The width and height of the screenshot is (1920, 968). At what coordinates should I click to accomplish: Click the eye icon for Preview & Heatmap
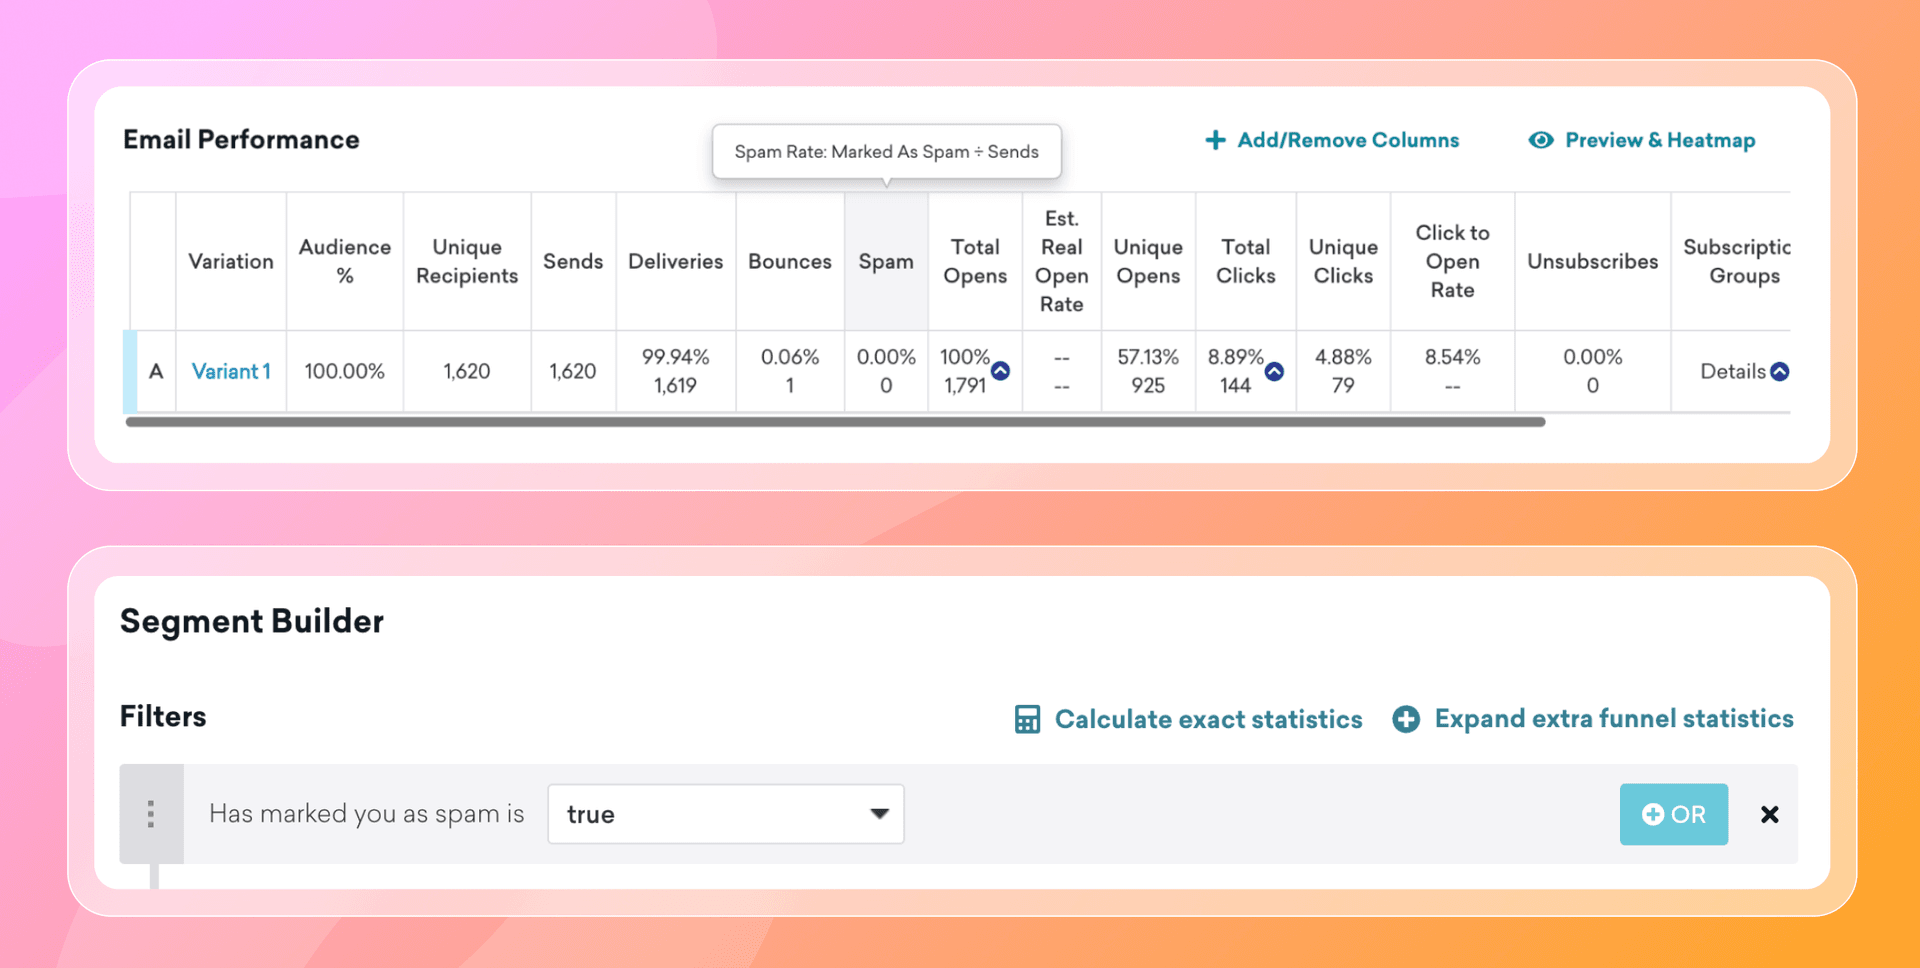pyautogui.click(x=1541, y=140)
